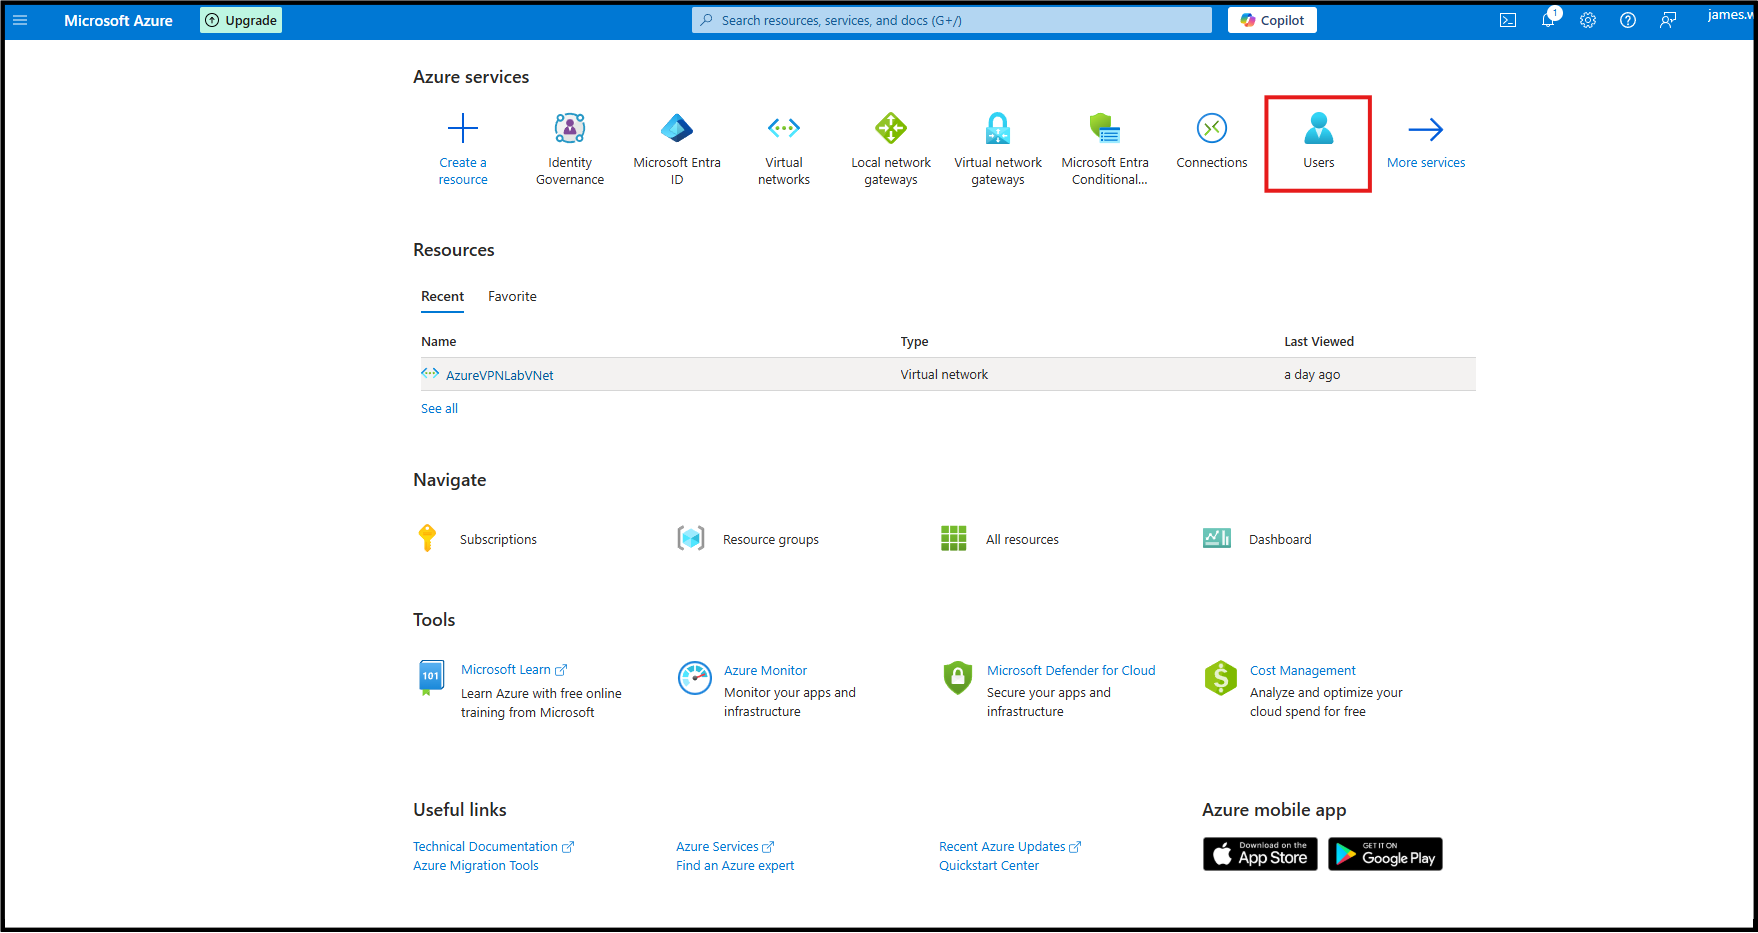
Task: Click the Last Viewed column header
Action: (x=1319, y=341)
